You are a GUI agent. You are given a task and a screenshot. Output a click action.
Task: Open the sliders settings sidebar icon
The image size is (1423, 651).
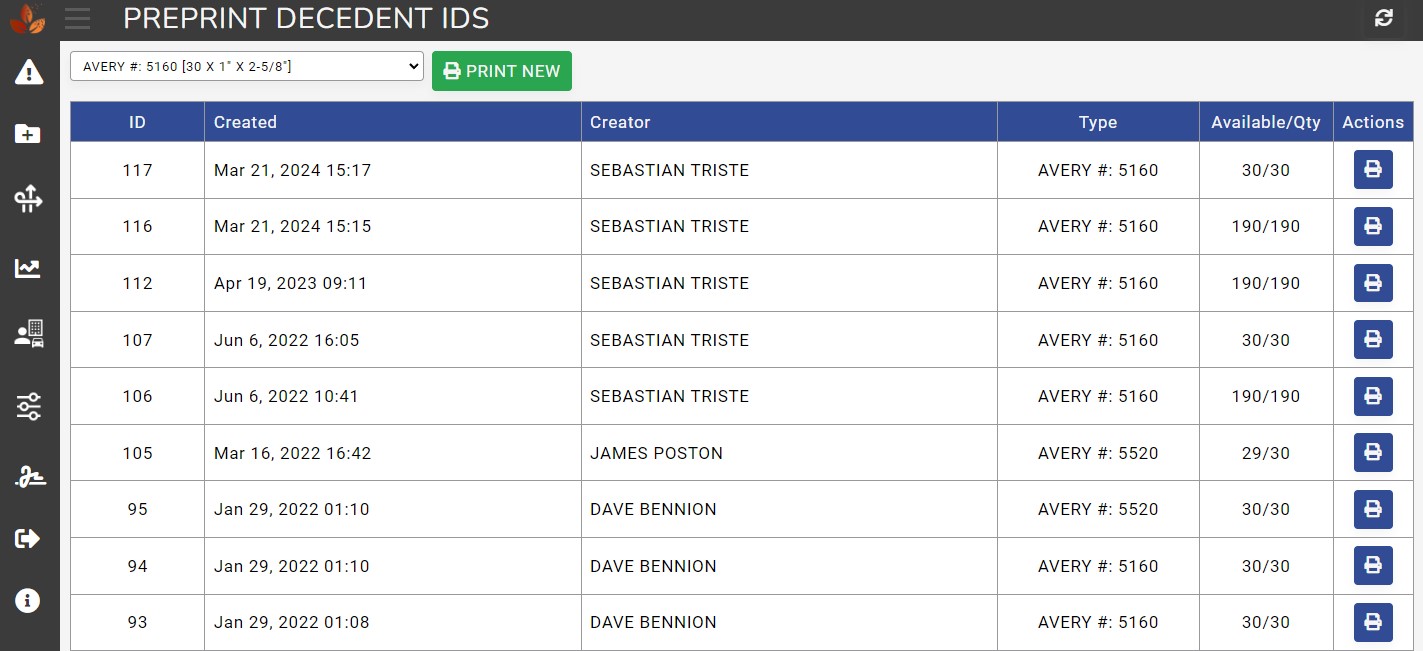pyautogui.click(x=28, y=406)
